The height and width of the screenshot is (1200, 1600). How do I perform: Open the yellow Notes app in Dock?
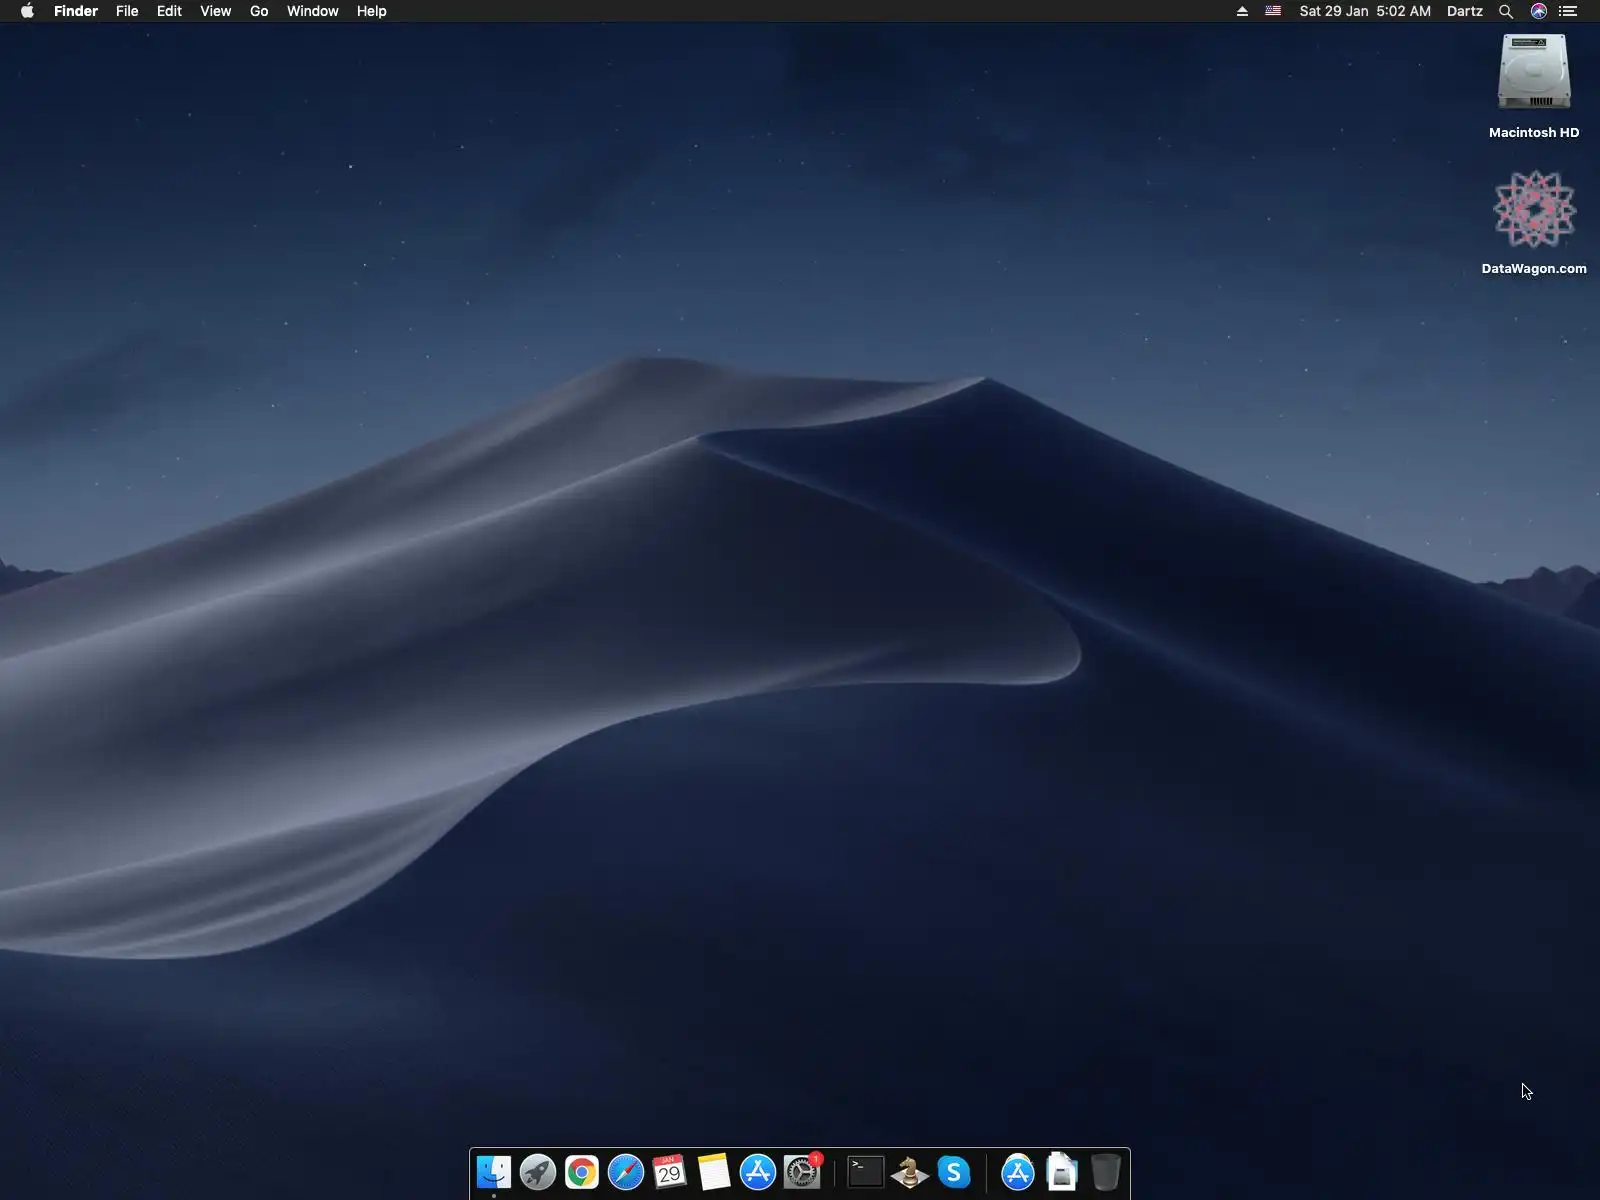pyautogui.click(x=714, y=1172)
